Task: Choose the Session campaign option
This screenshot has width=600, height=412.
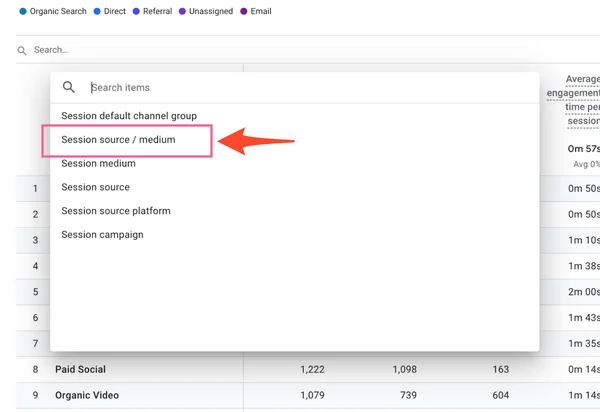Action: coord(102,235)
